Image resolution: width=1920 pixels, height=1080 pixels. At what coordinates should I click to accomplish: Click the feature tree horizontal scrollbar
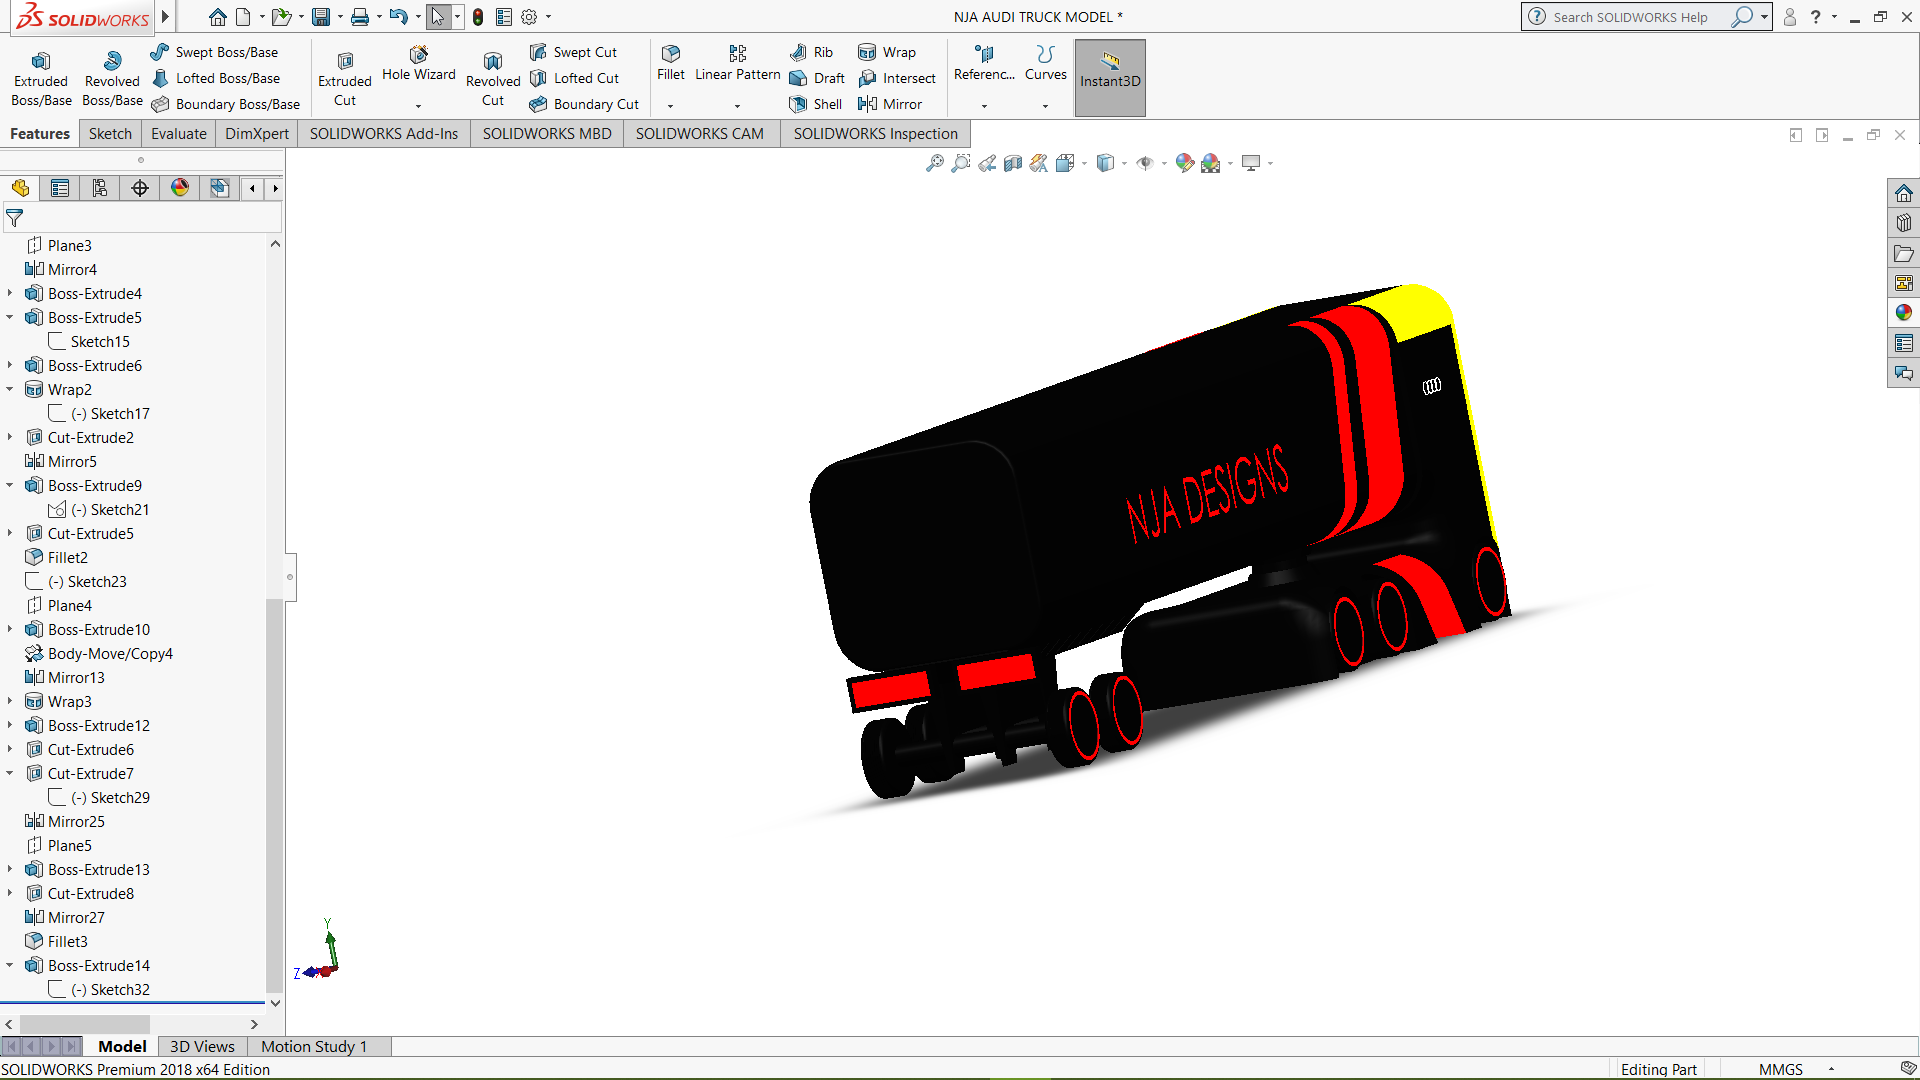click(x=85, y=1024)
